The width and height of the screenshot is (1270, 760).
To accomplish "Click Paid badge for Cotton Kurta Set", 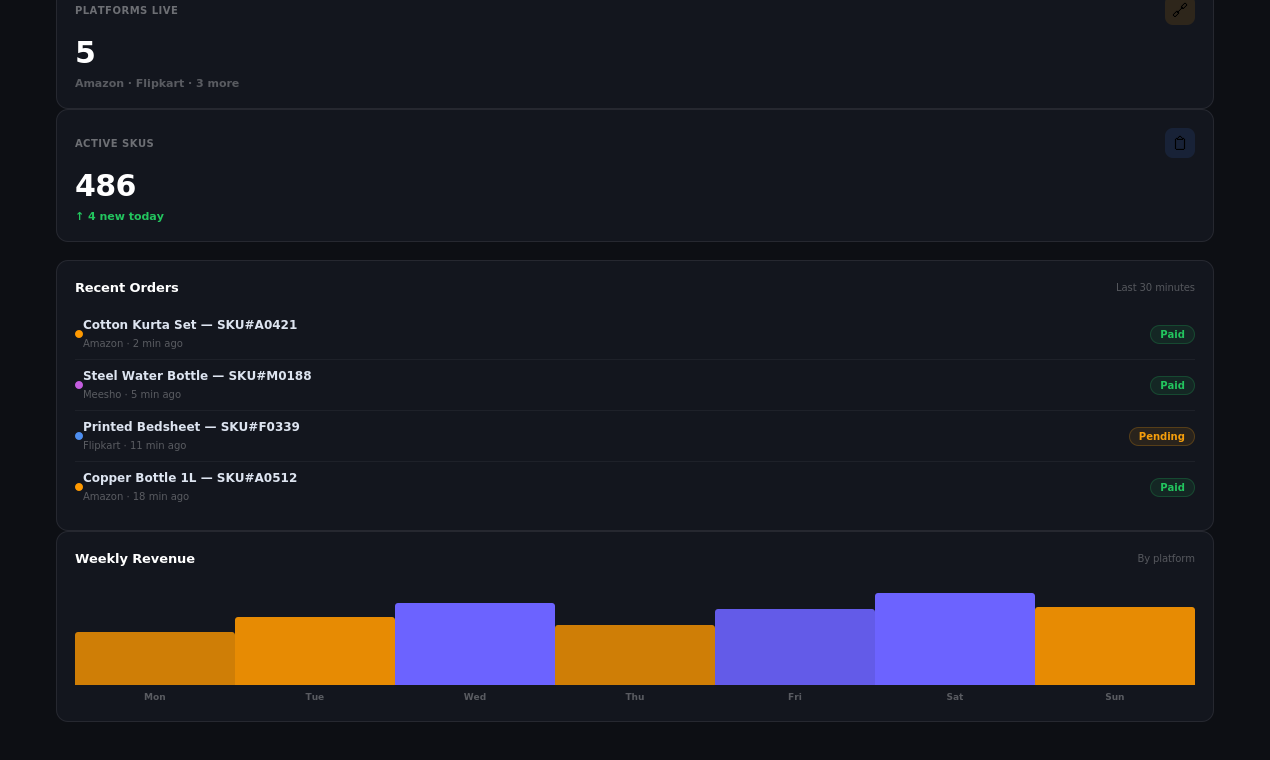I will pyautogui.click(x=1172, y=334).
